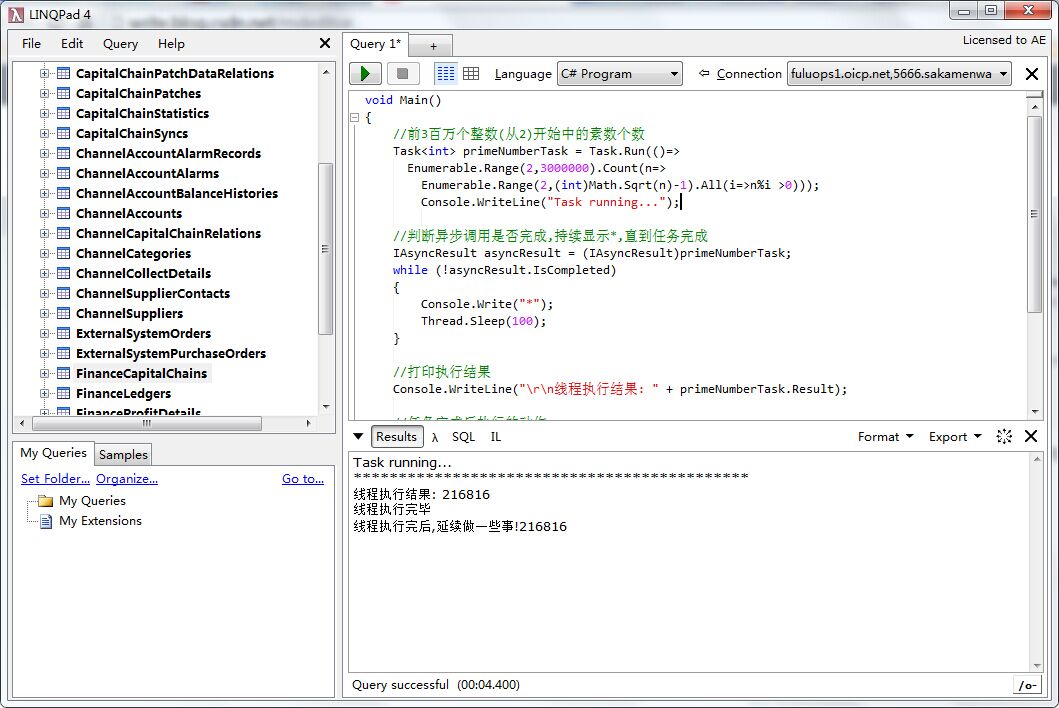Open the Query menu

point(120,43)
